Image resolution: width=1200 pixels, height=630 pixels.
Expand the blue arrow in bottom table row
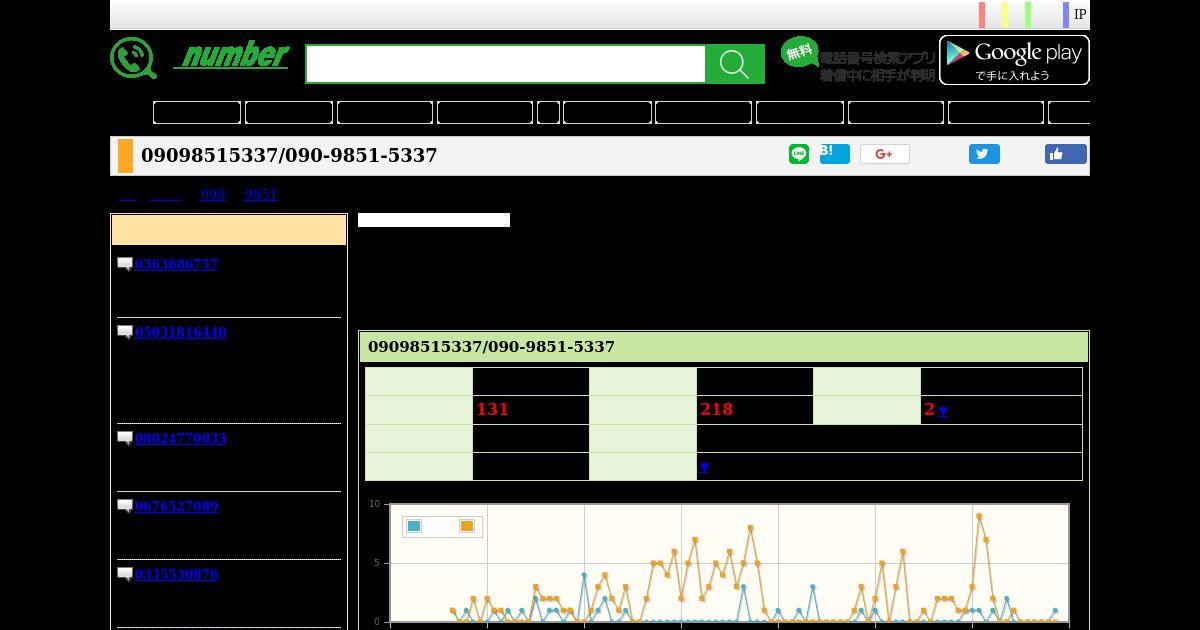coord(704,467)
